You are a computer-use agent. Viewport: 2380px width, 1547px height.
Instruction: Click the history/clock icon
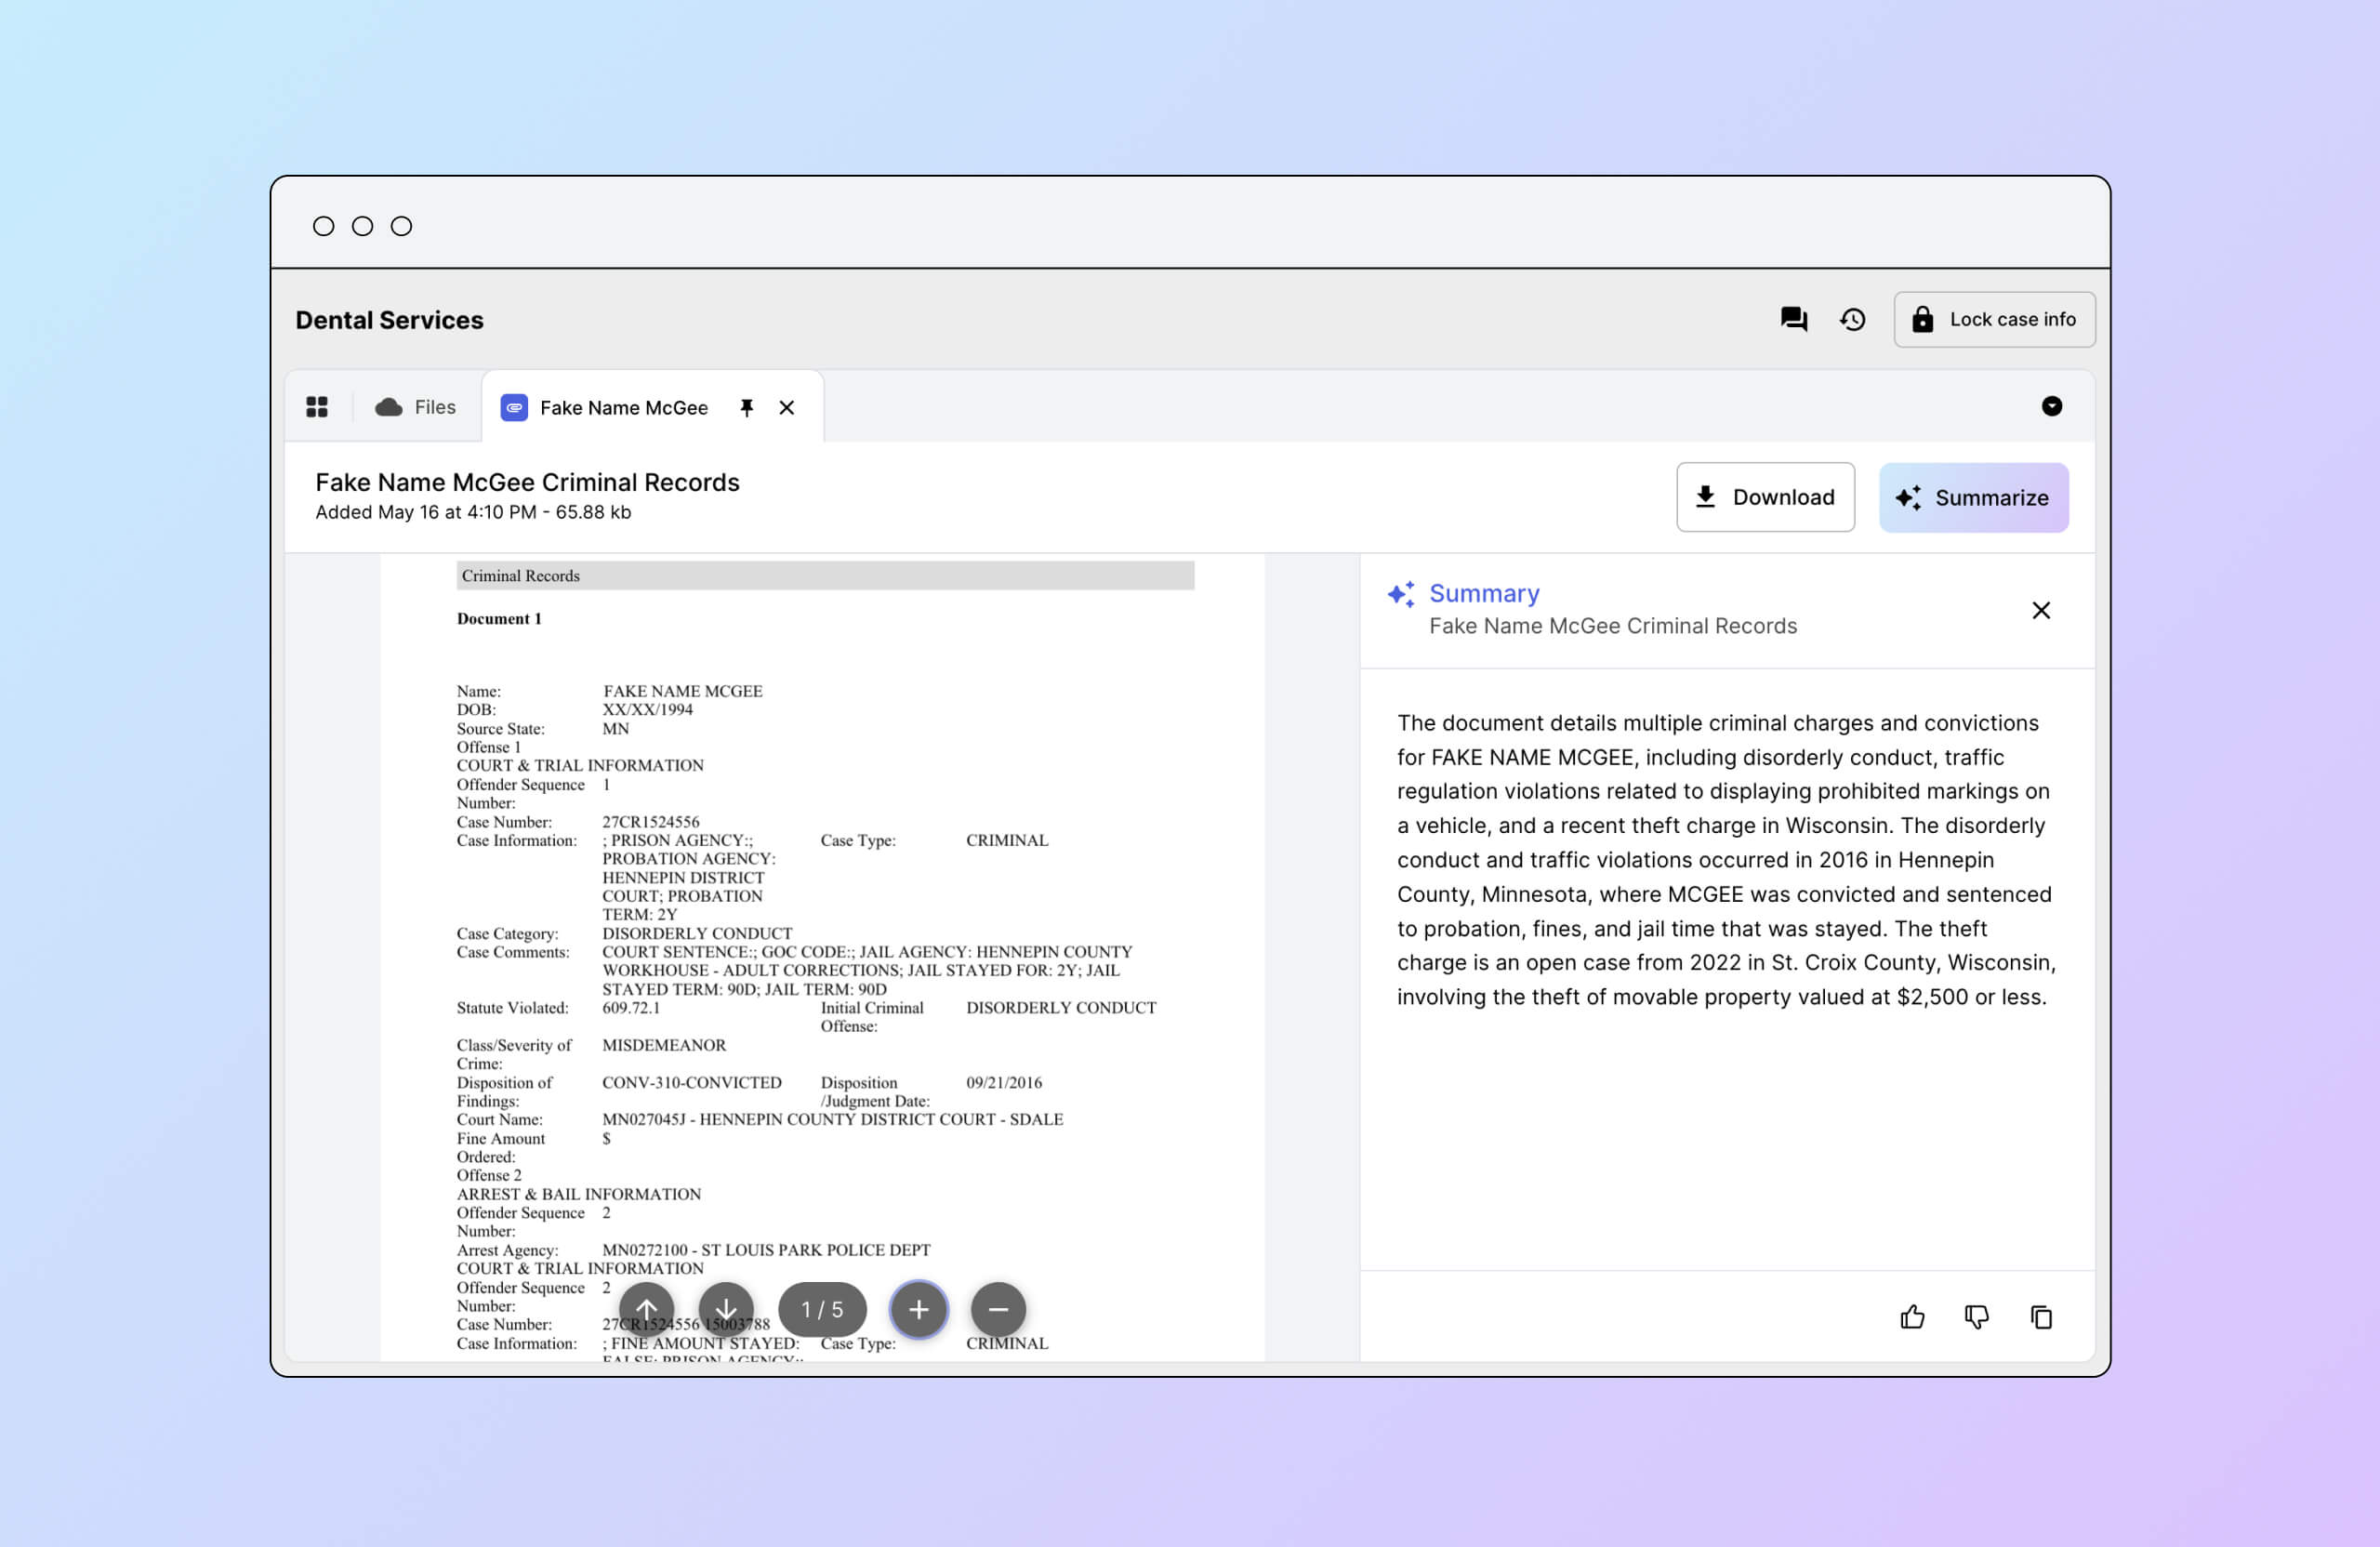(1853, 319)
